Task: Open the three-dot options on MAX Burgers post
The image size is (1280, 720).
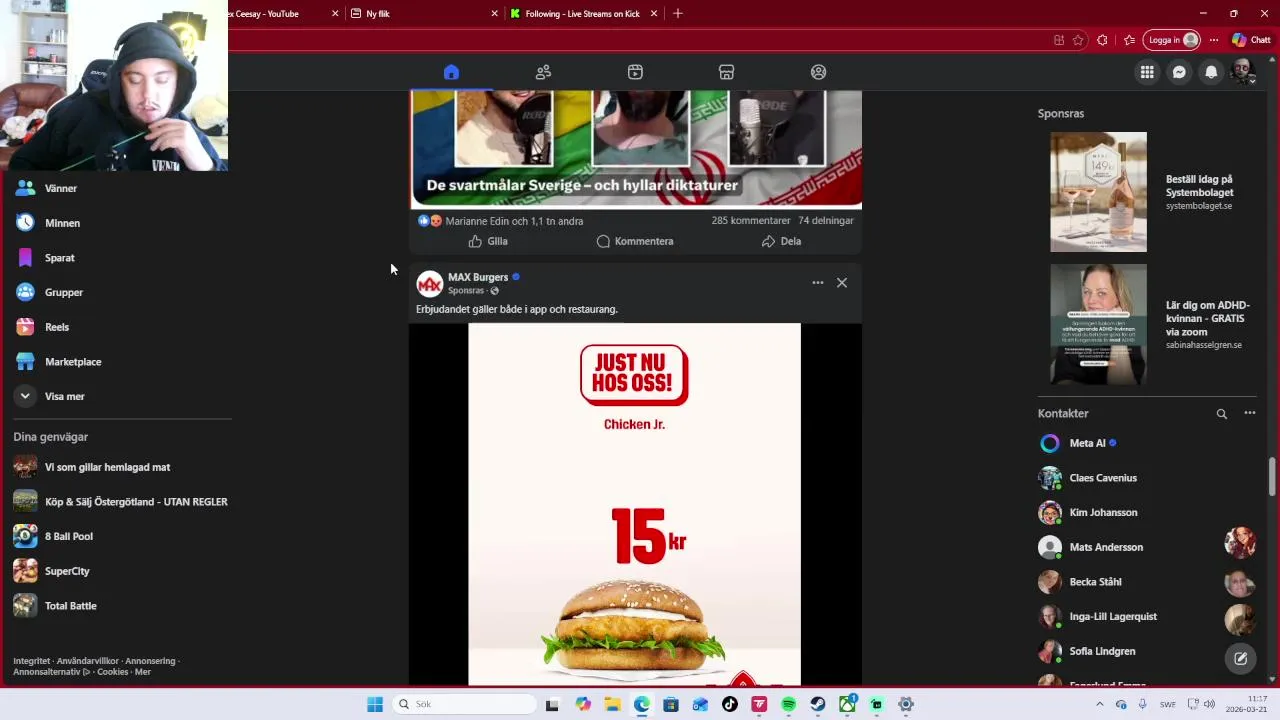Action: (818, 283)
